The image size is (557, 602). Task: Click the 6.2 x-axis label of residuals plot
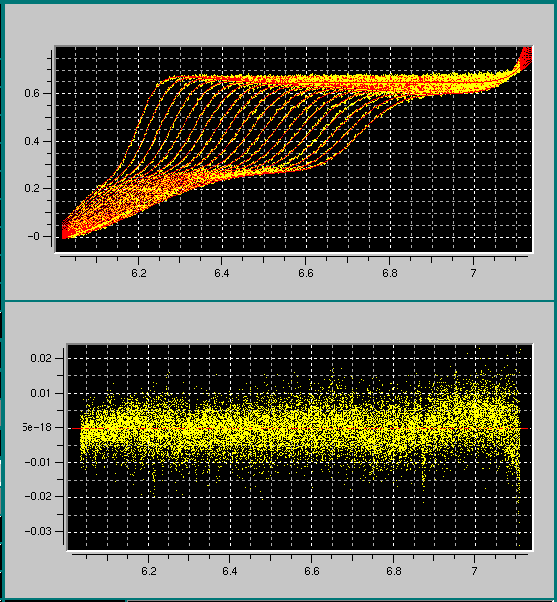pyautogui.click(x=149, y=571)
